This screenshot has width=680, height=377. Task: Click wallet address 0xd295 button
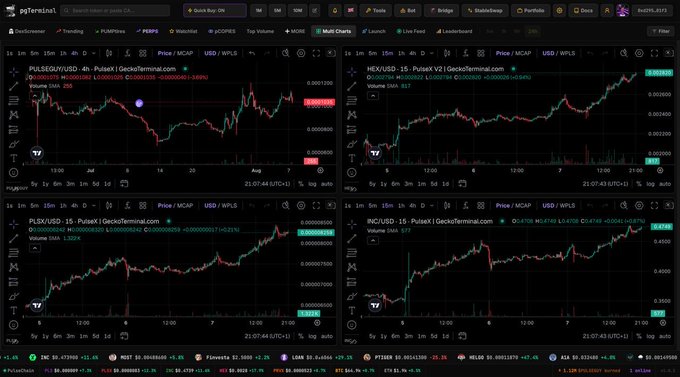(652, 10)
